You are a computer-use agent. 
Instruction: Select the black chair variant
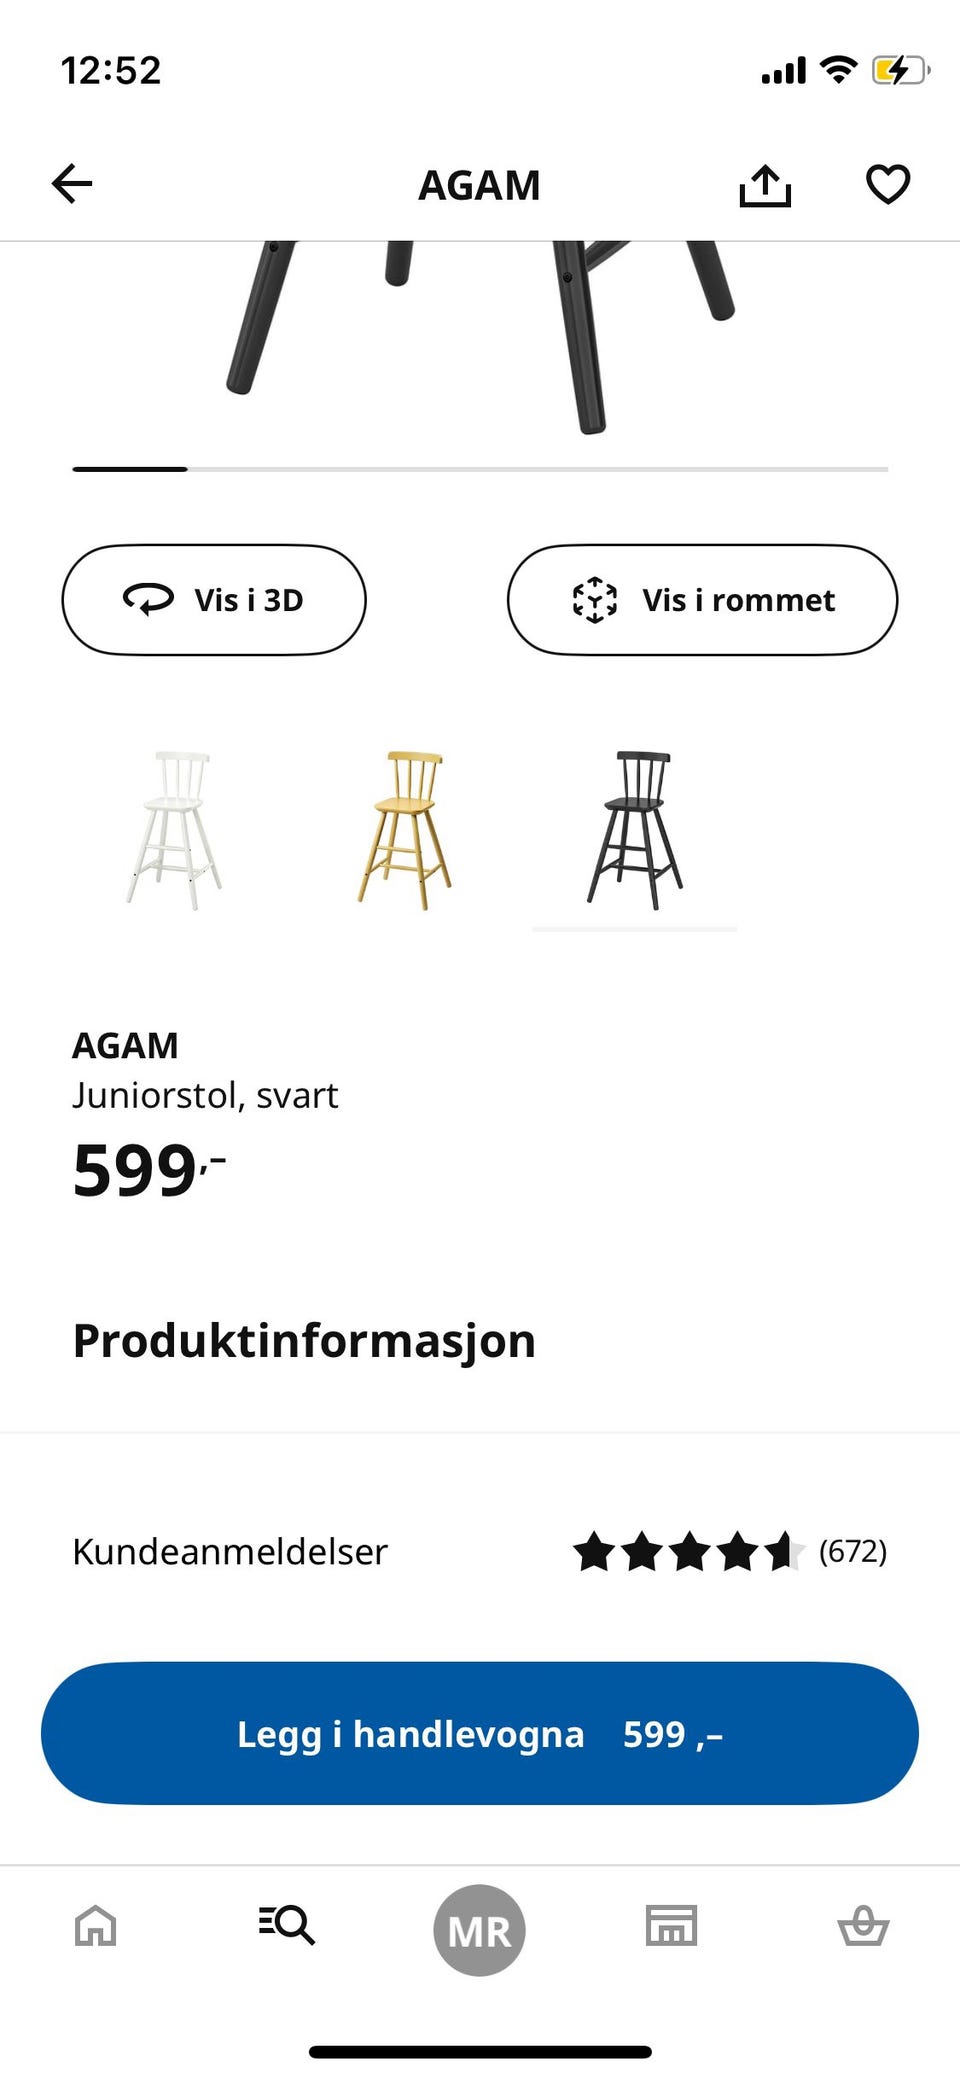[635, 830]
